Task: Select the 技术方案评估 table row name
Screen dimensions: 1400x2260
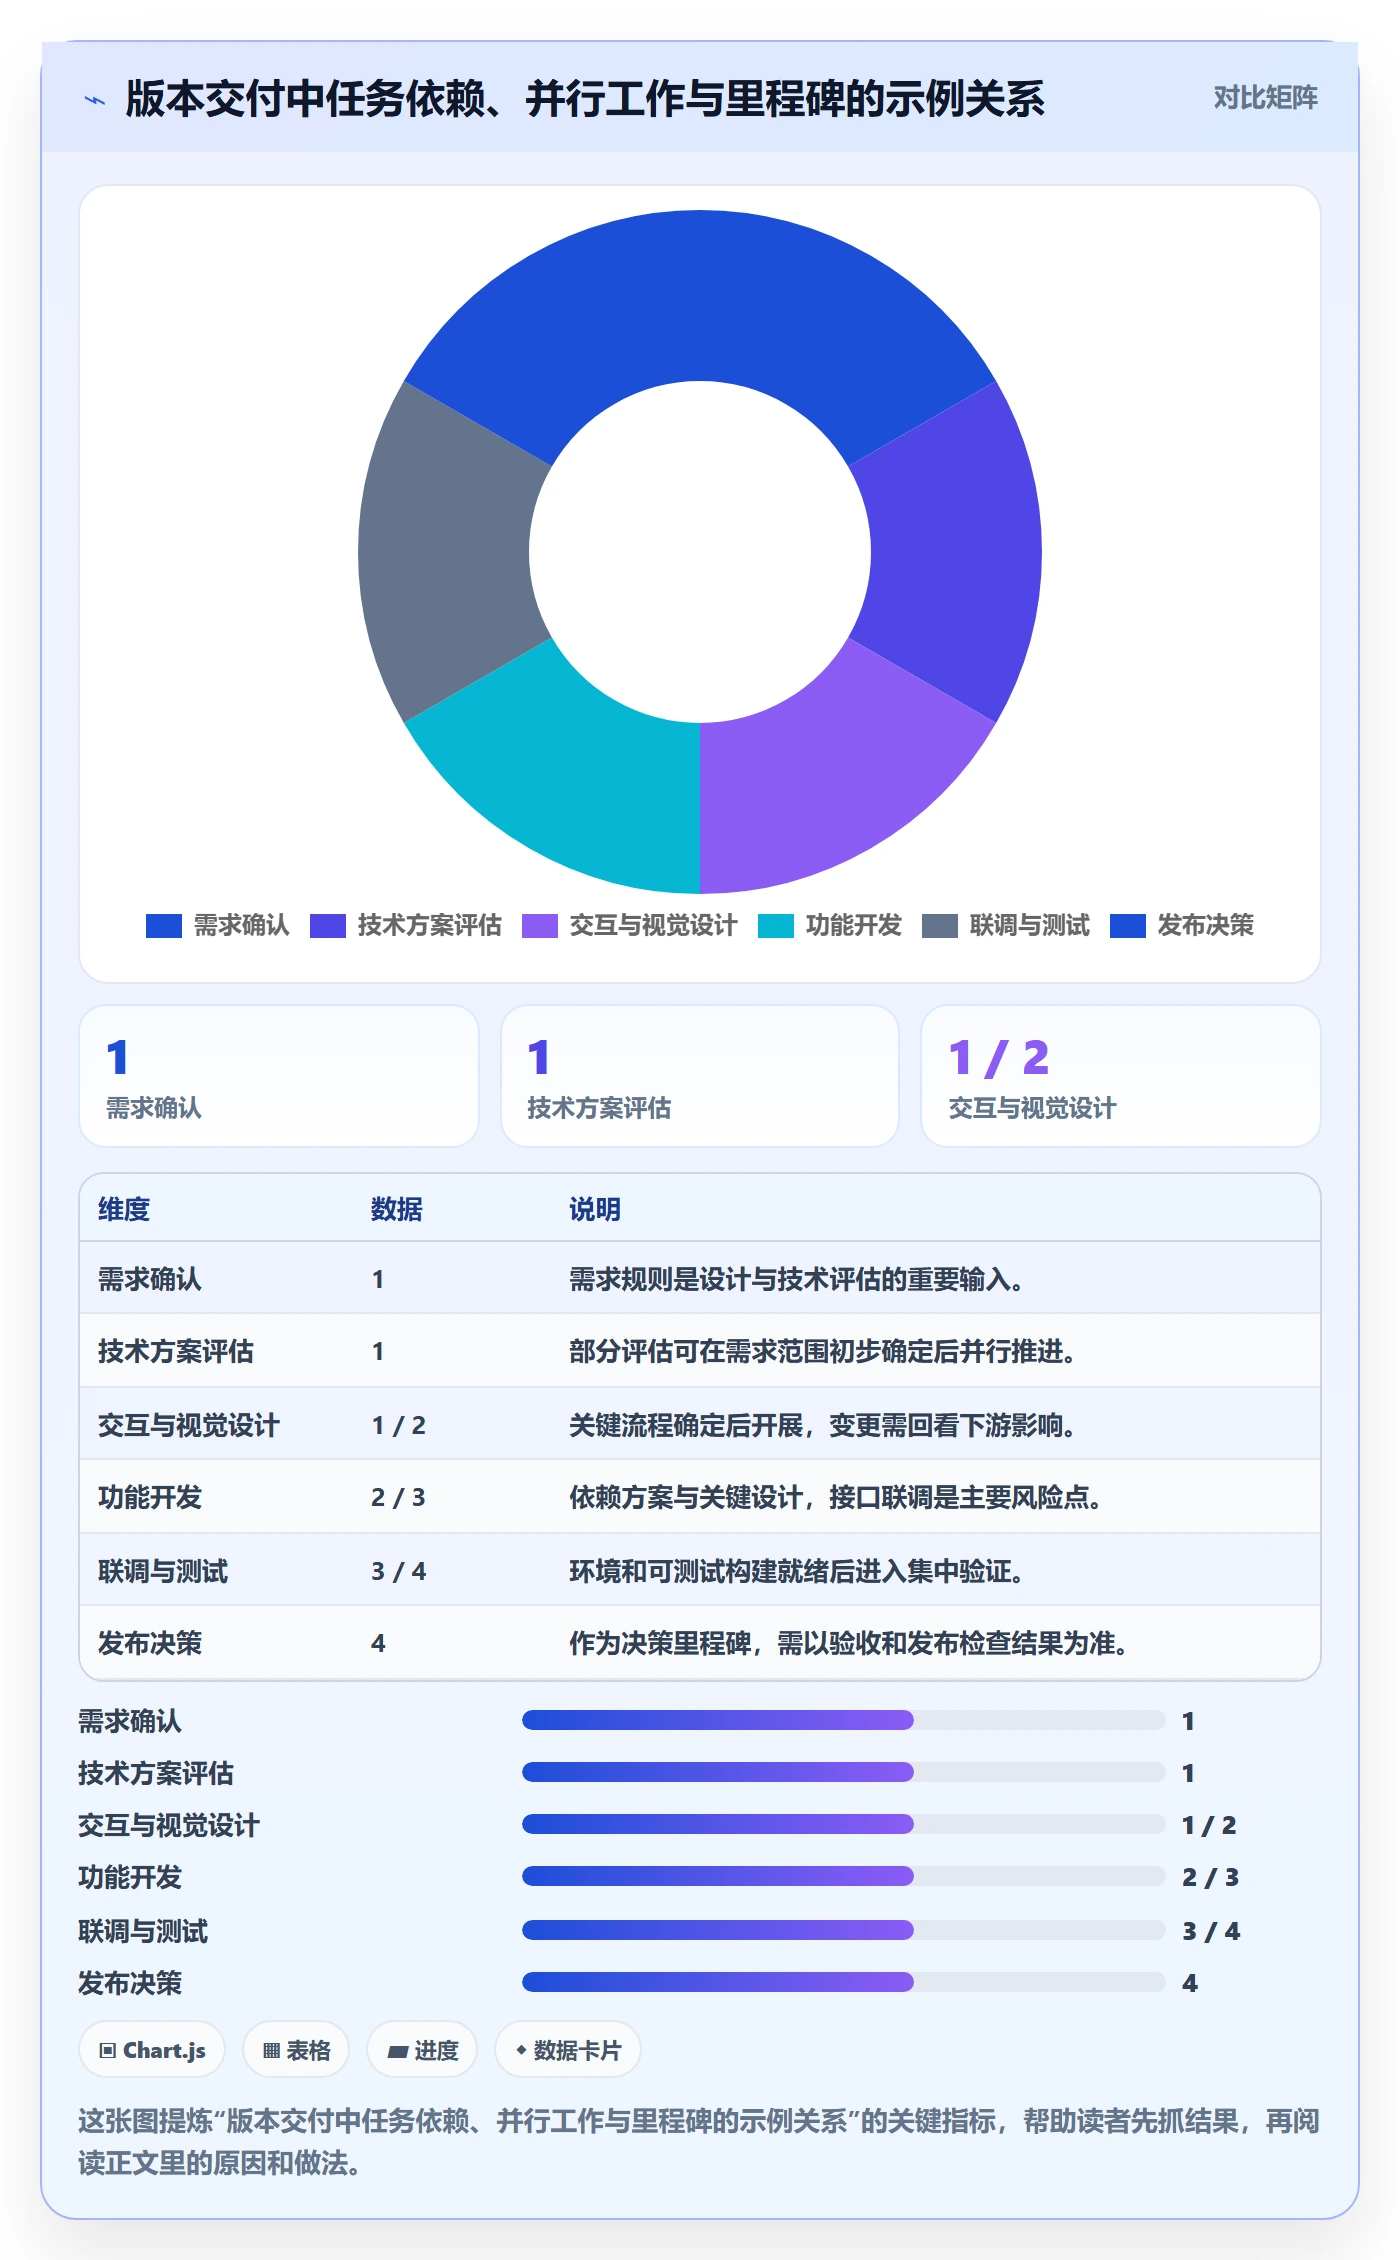Action: pyautogui.click(x=176, y=1351)
